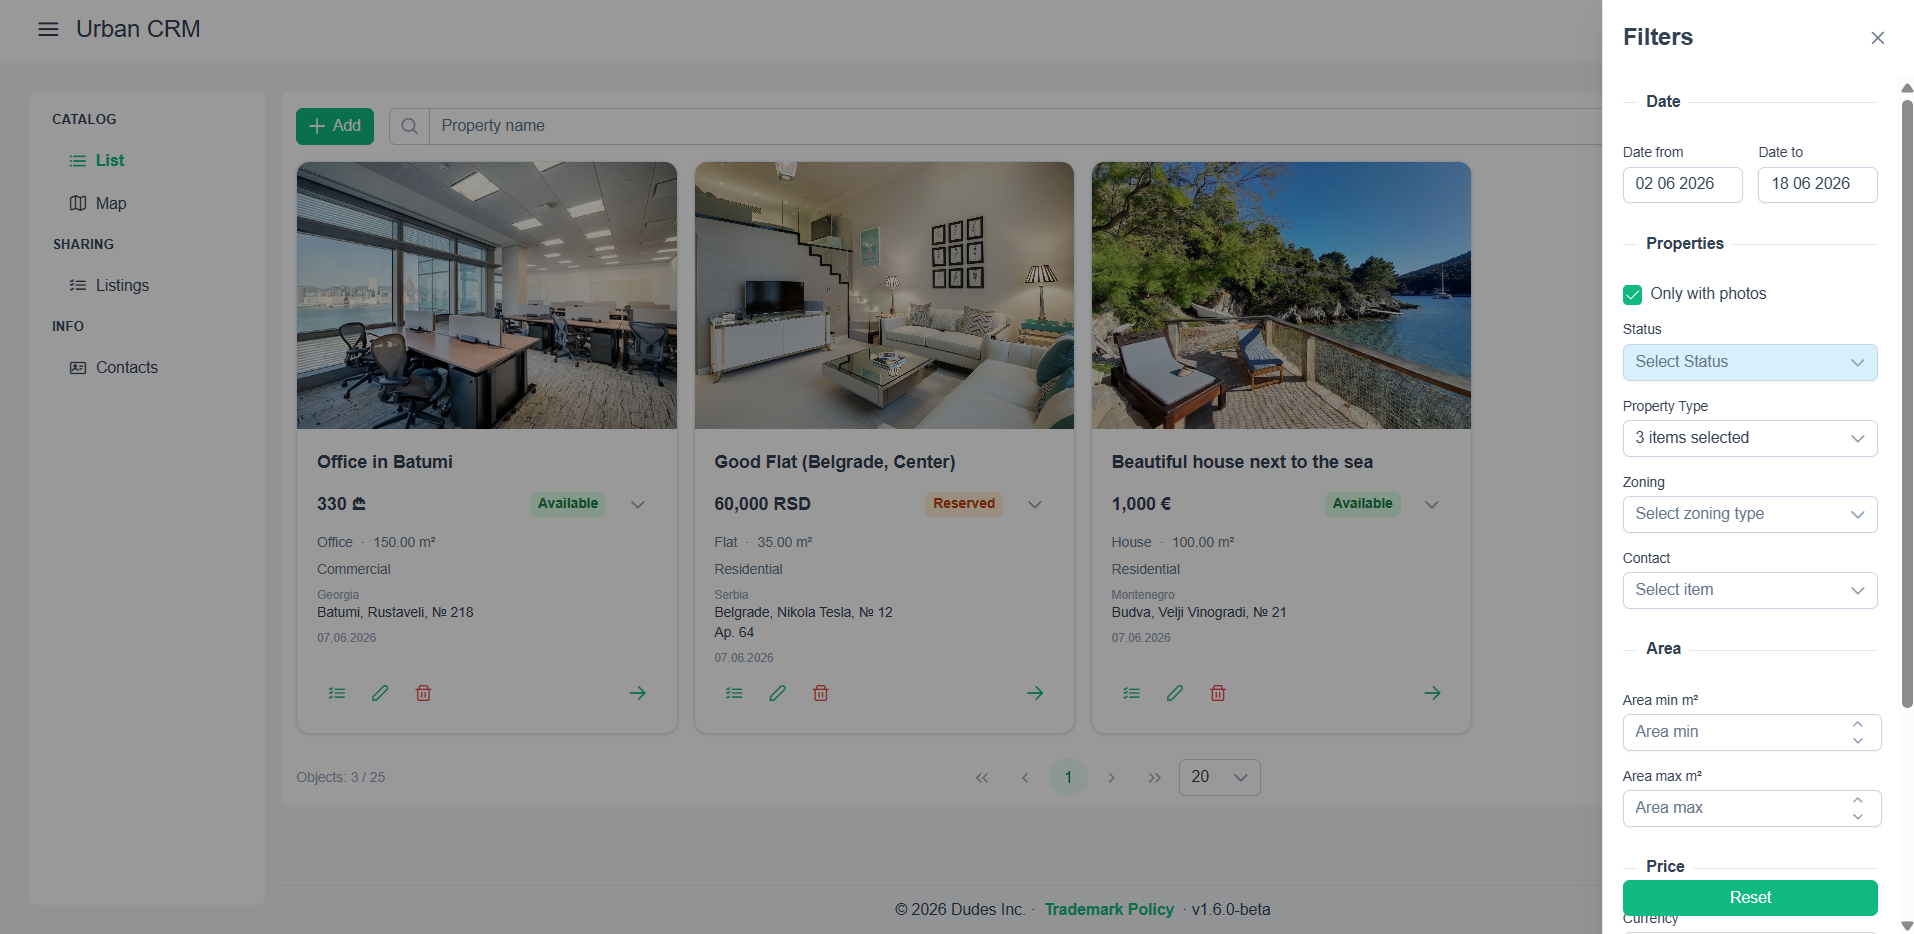Image resolution: width=1914 pixels, height=934 pixels.
Task: Click the Add property button
Action: [335, 126]
